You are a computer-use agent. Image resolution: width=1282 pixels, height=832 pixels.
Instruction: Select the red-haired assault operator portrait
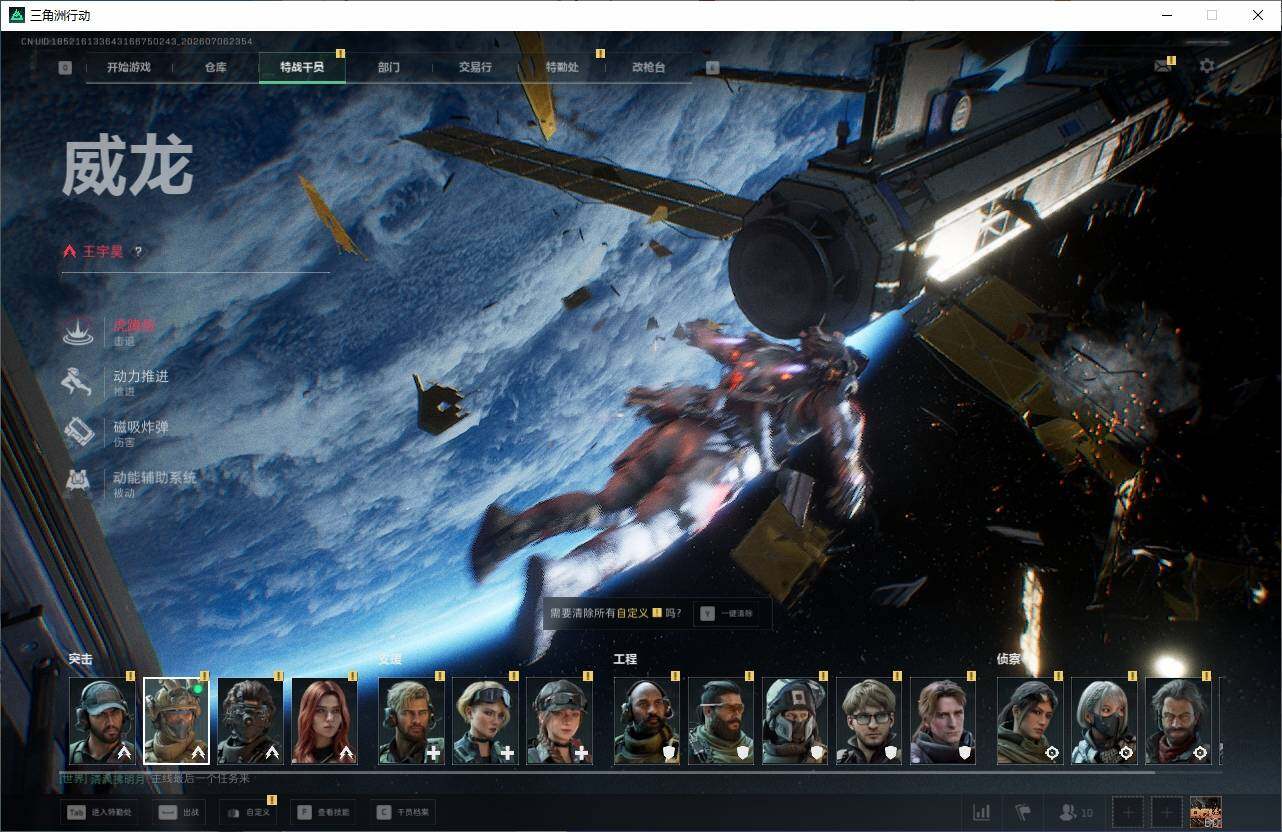[x=324, y=721]
